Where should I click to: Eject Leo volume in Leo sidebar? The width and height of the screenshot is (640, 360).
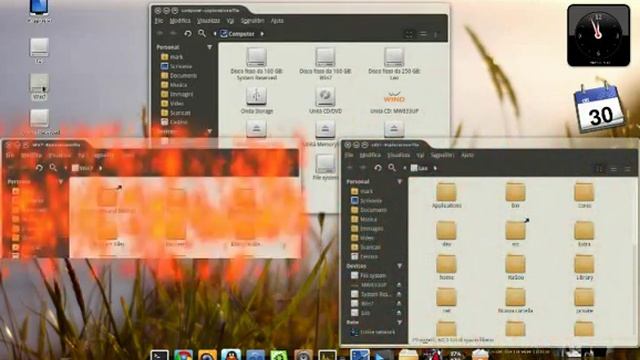click(399, 313)
